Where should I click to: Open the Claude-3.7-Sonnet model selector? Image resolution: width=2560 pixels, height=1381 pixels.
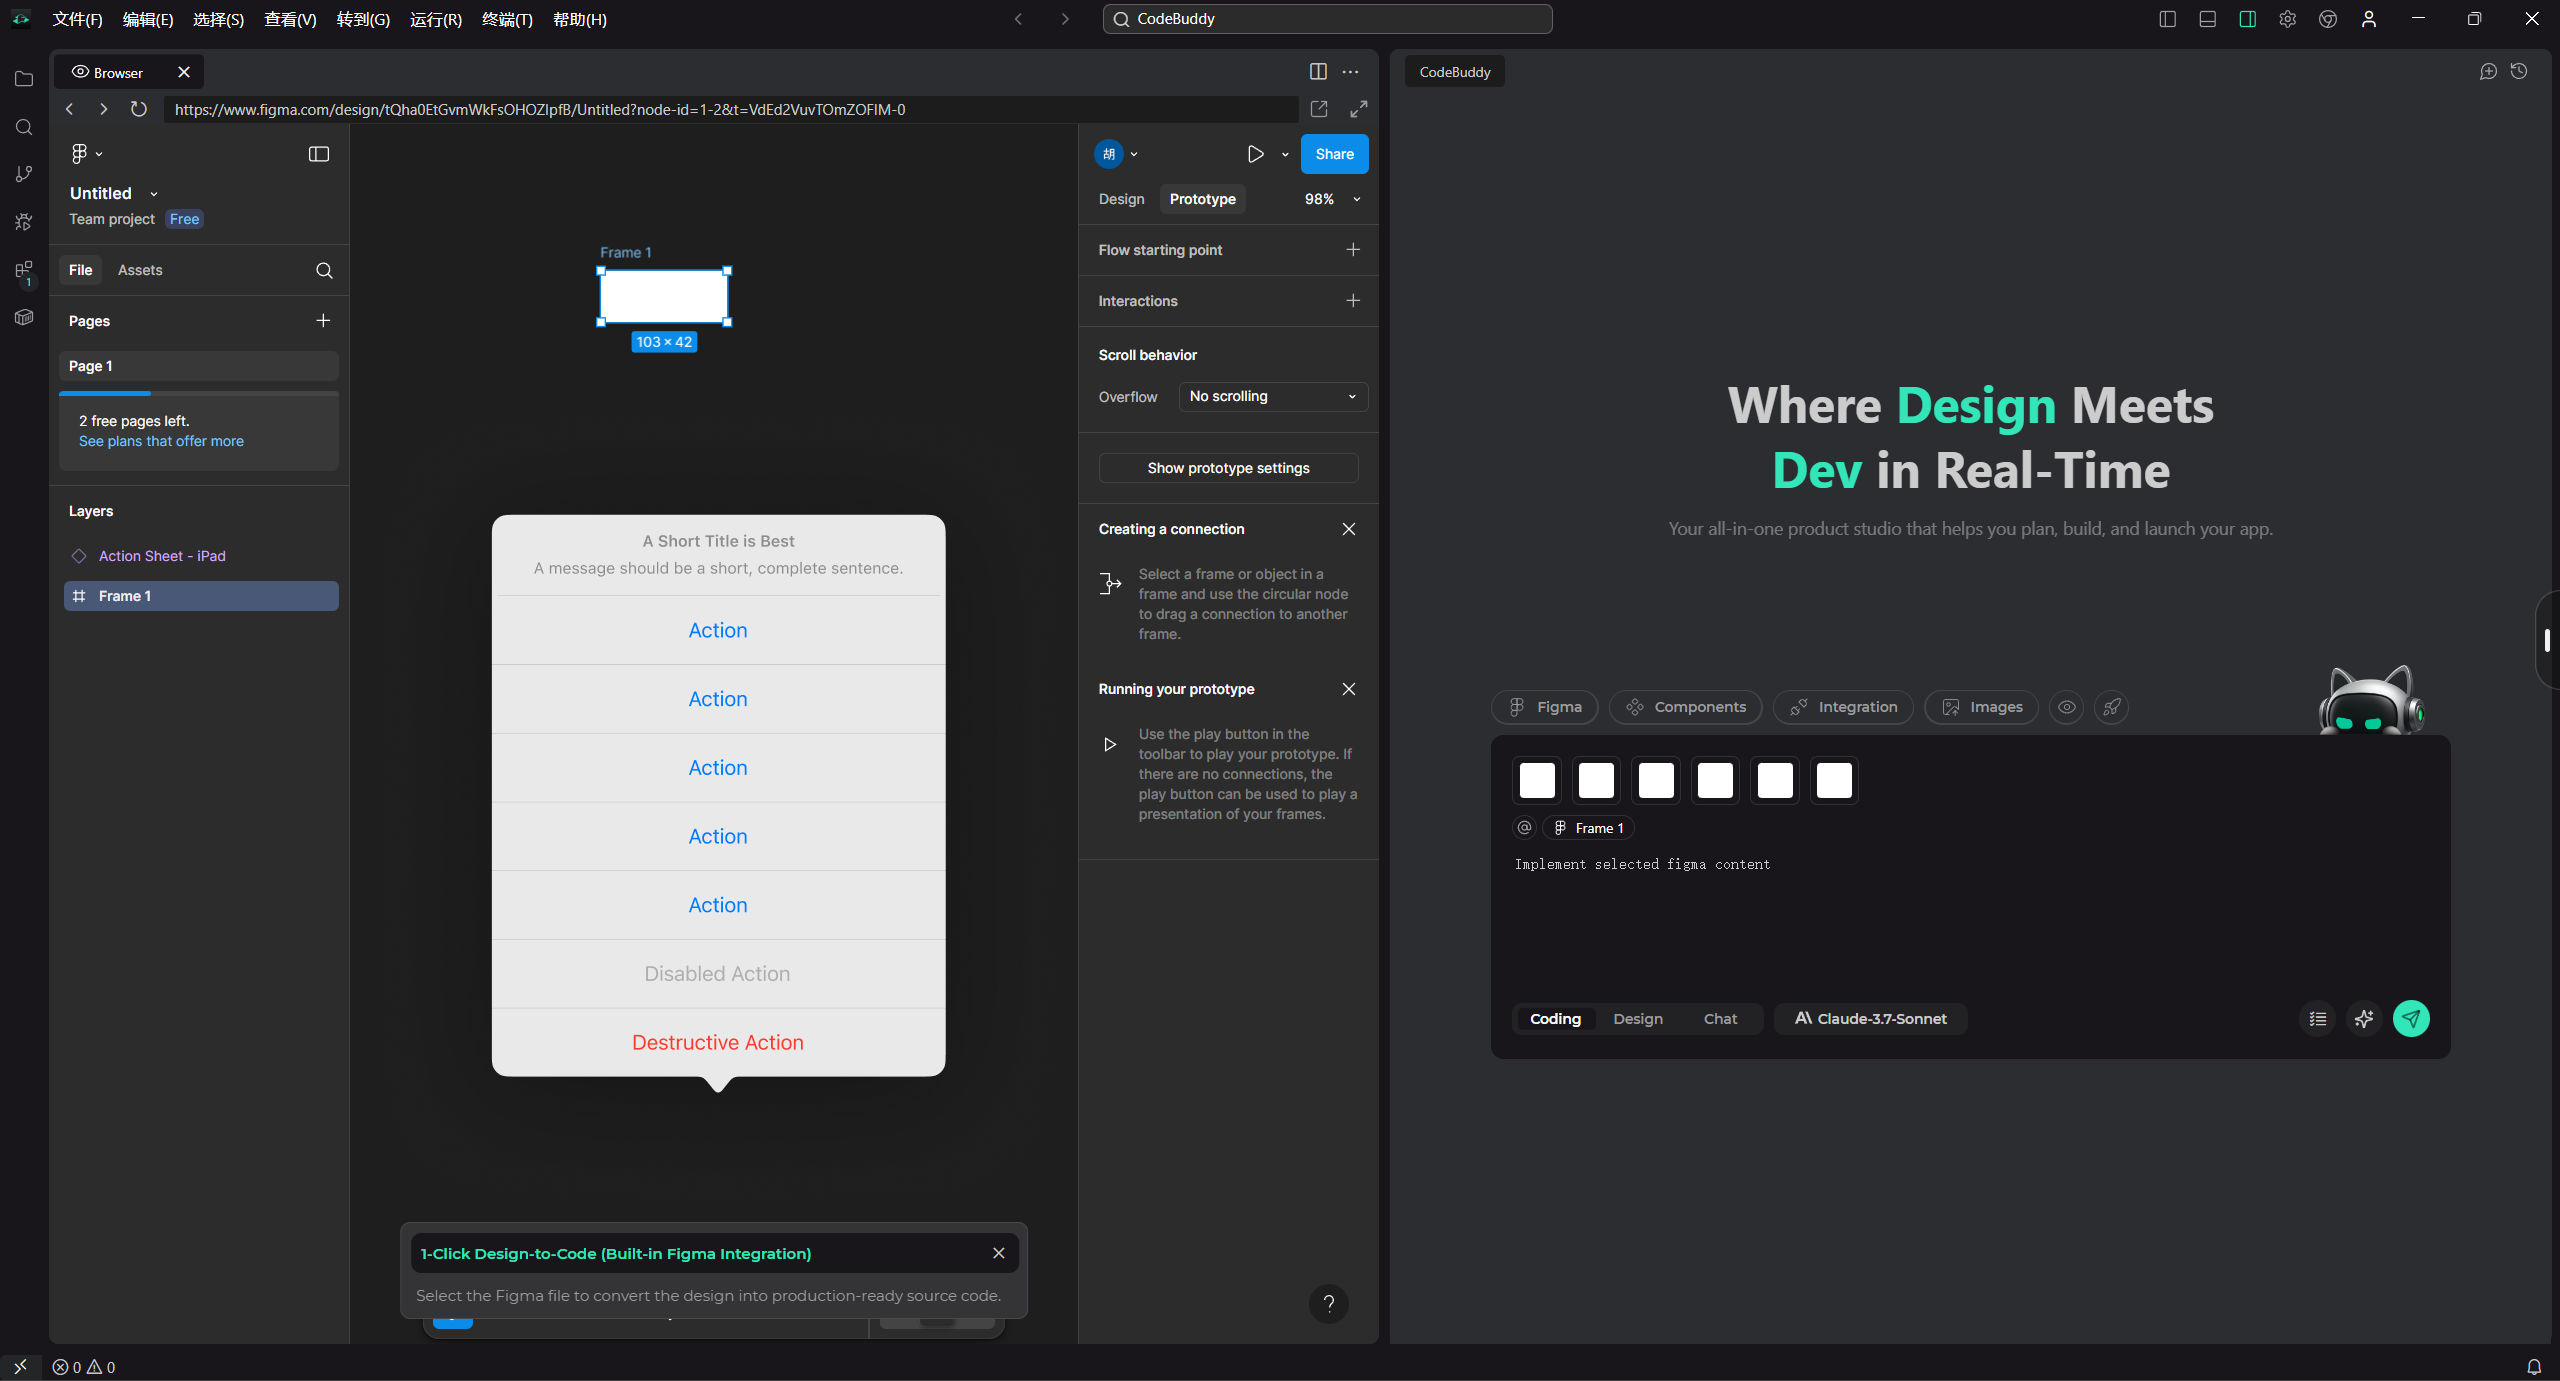coord(1870,1018)
